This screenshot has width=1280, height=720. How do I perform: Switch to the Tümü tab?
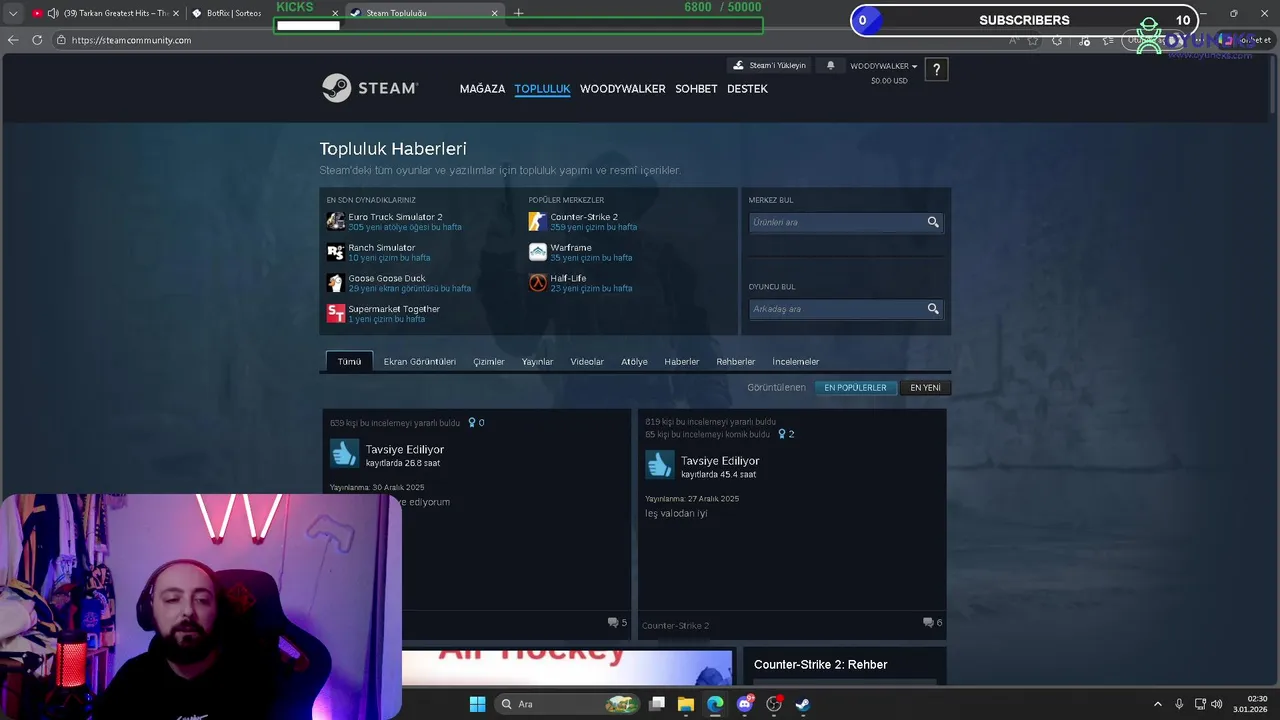(x=349, y=361)
